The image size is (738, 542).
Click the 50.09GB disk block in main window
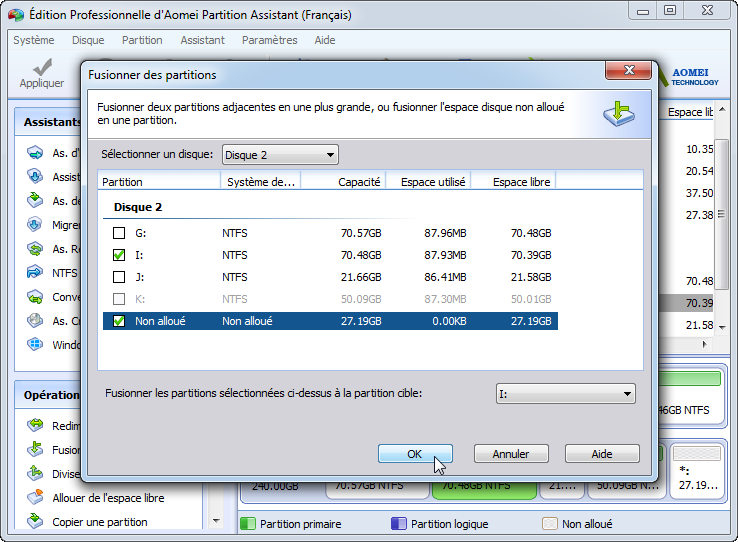[x=627, y=489]
